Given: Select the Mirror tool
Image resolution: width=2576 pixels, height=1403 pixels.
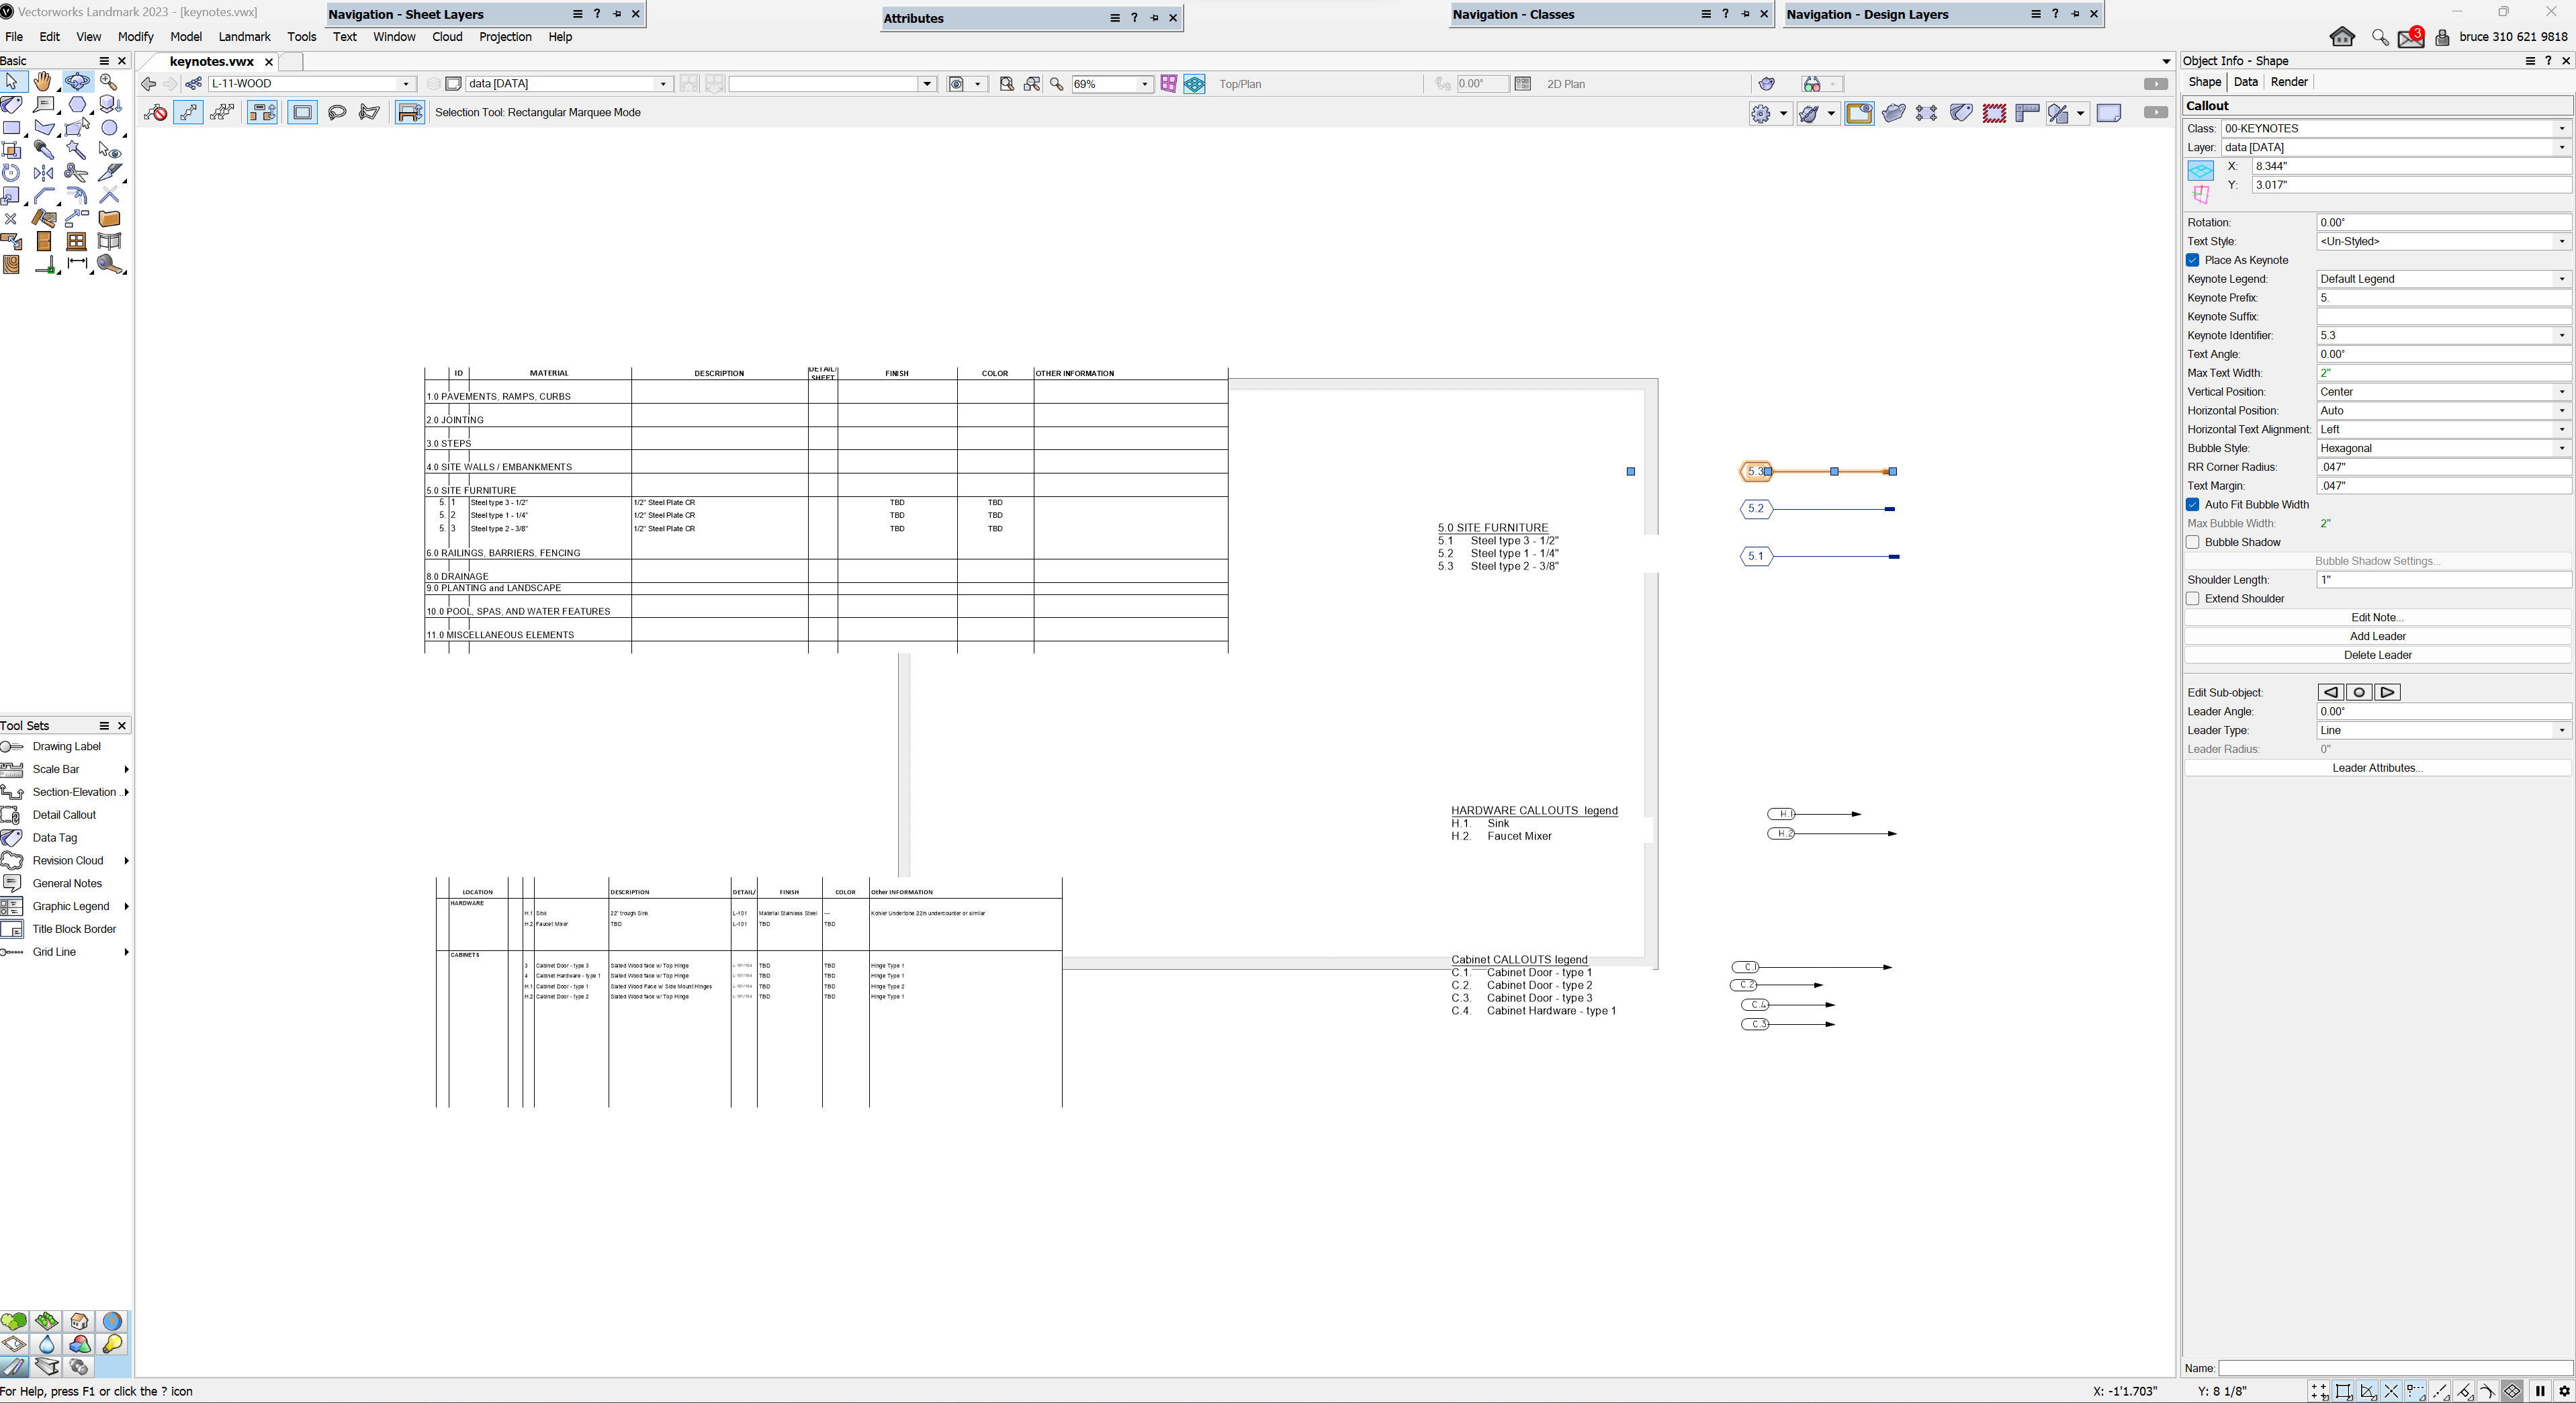Looking at the screenshot, I should [x=43, y=173].
